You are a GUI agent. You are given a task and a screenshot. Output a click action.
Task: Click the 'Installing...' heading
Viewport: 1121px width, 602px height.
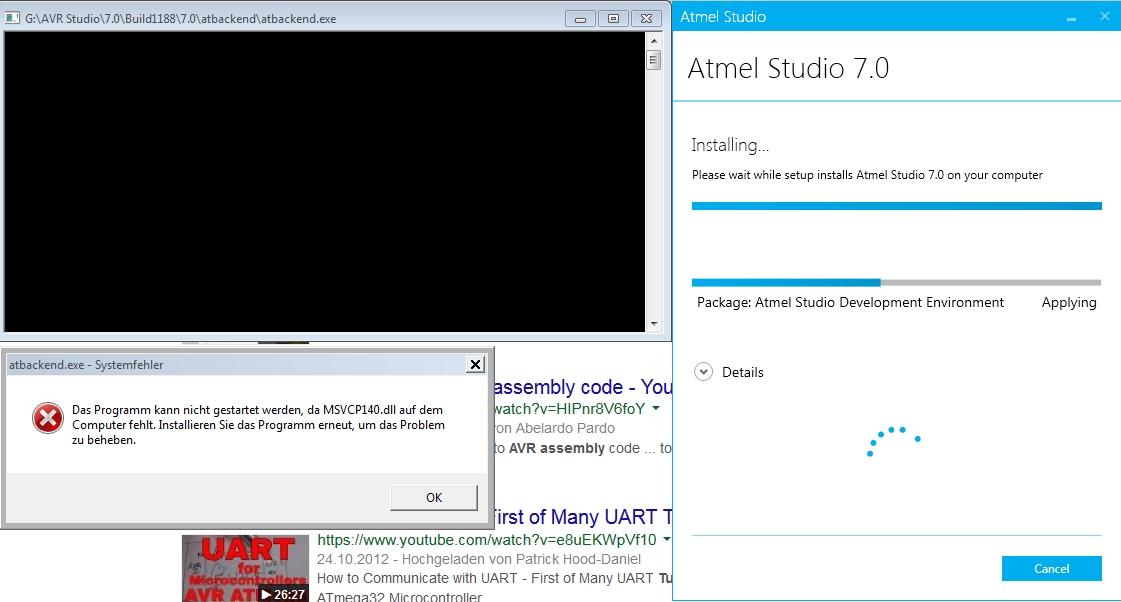(730, 145)
